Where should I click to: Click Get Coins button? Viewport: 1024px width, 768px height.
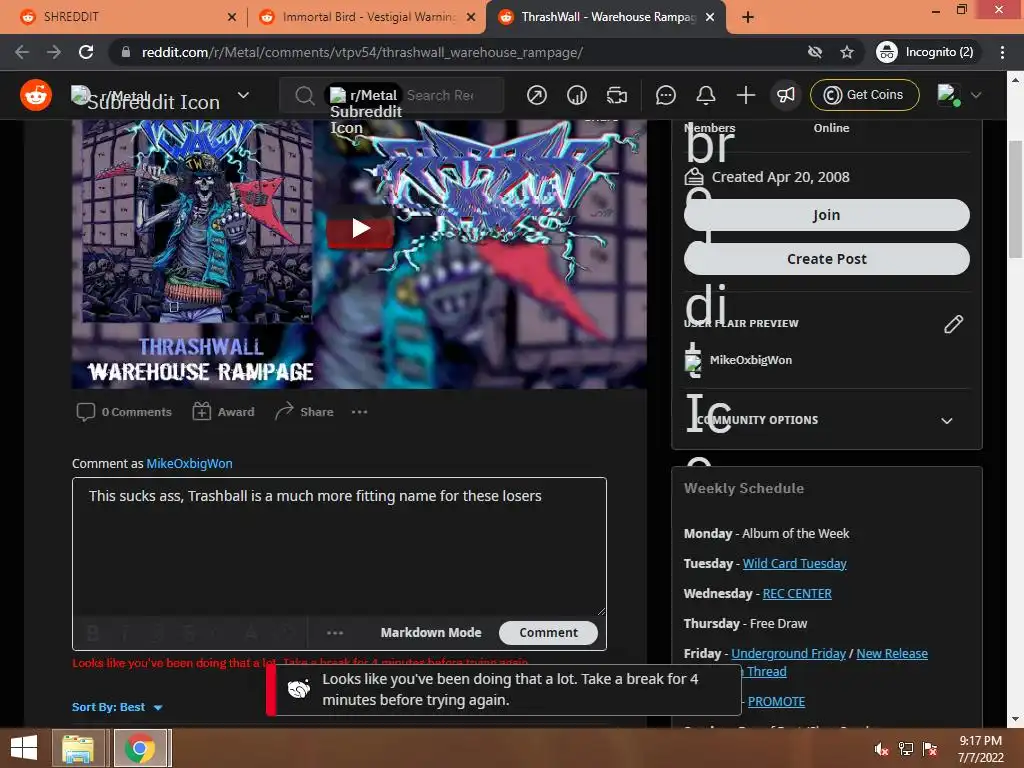(x=864, y=95)
